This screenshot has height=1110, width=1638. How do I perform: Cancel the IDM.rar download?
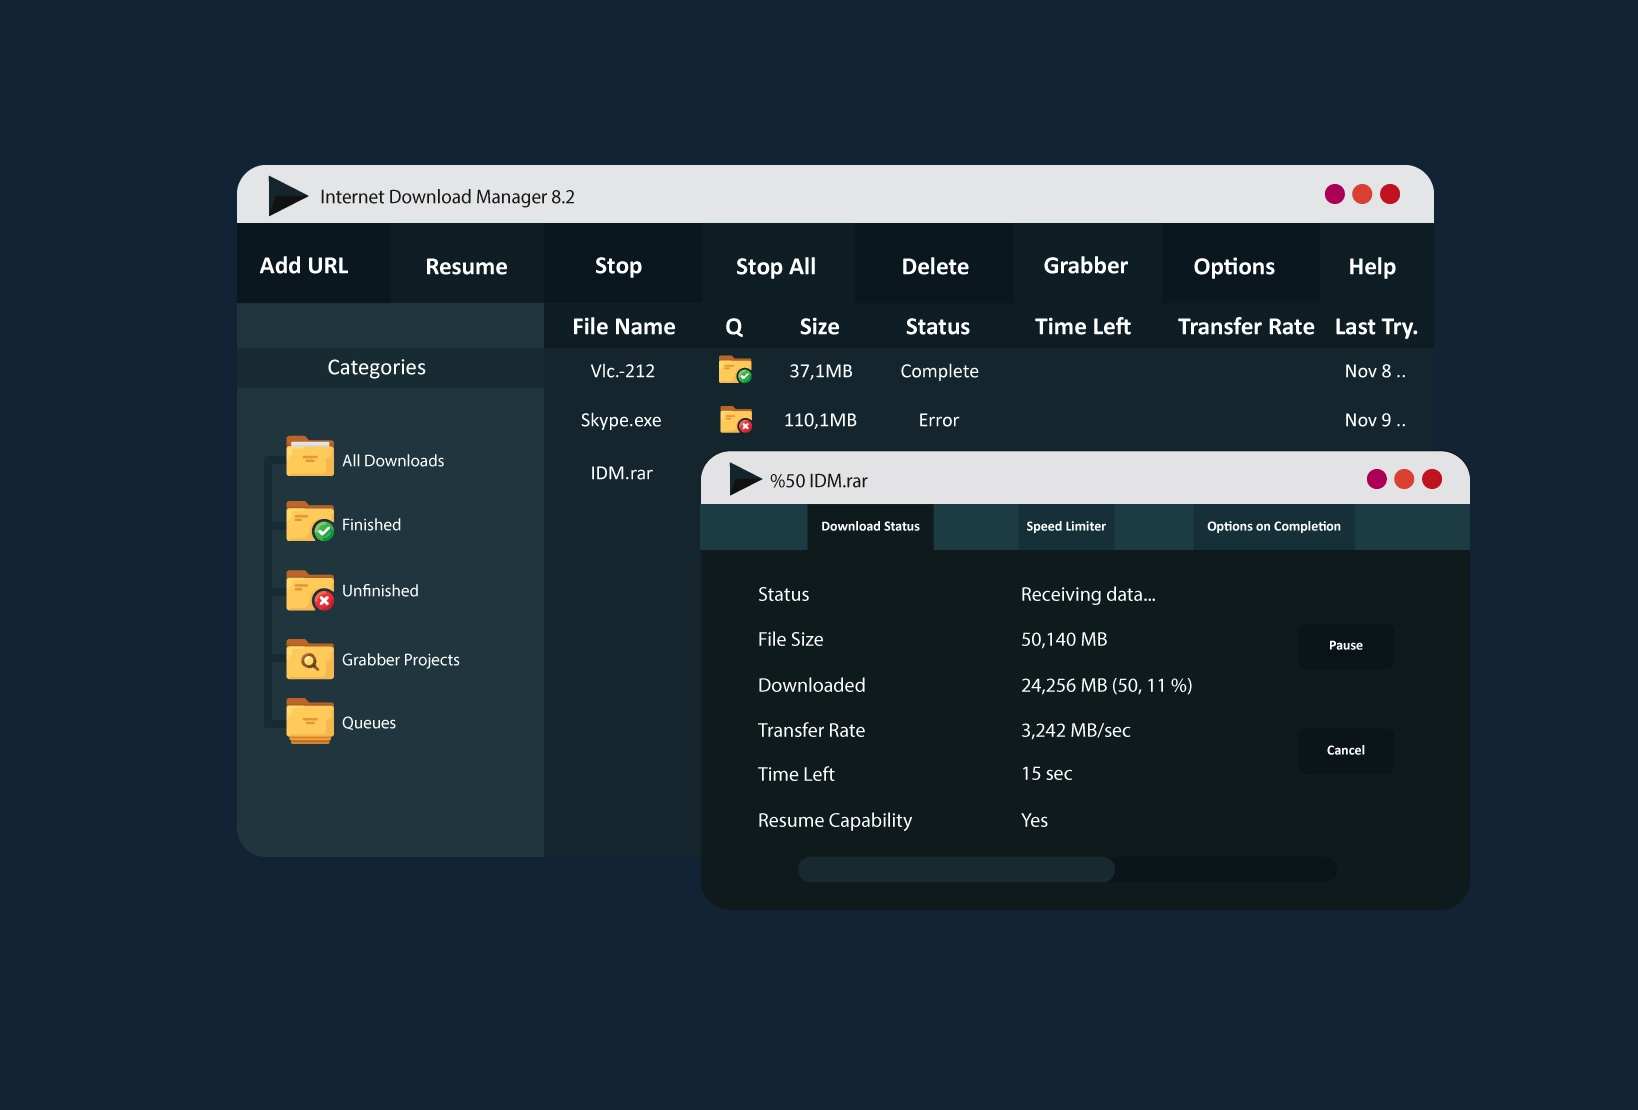(x=1345, y=751)
